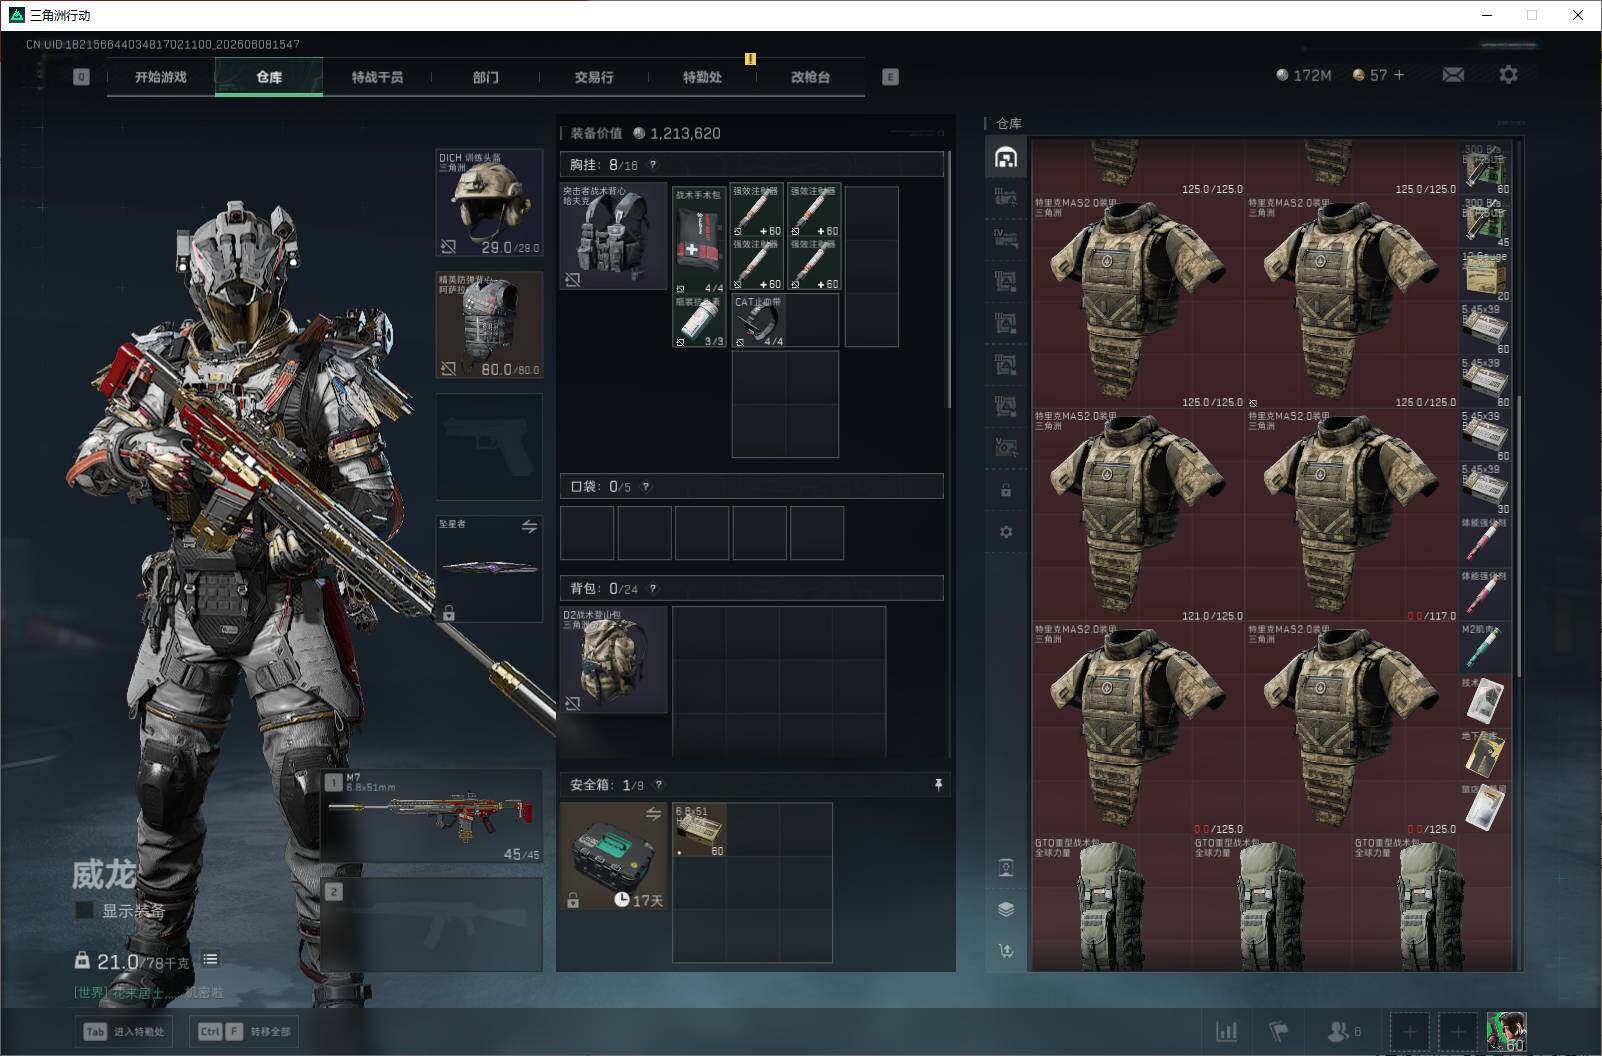This screenshot has height=1056, width=1602.
Task: Open the flag icon in bottom bar
Action: point(1278,1031)
